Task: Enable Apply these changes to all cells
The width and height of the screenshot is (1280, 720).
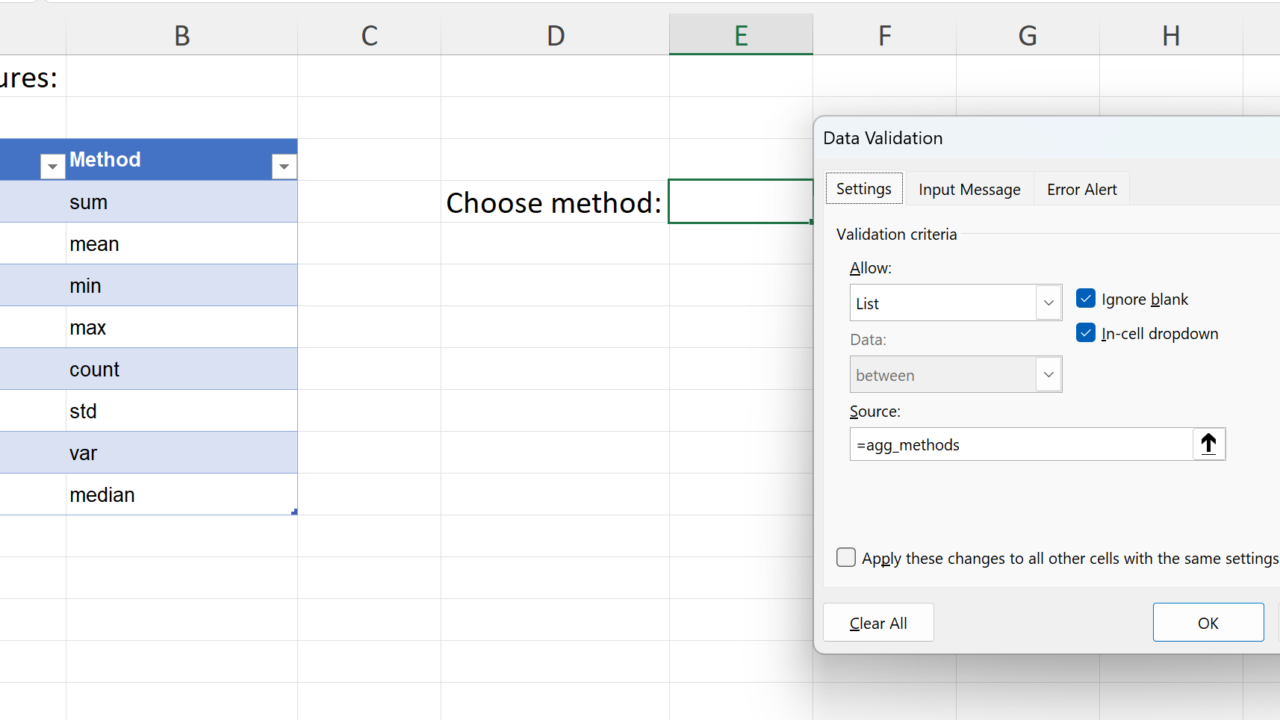Action: tap(847, 558)
